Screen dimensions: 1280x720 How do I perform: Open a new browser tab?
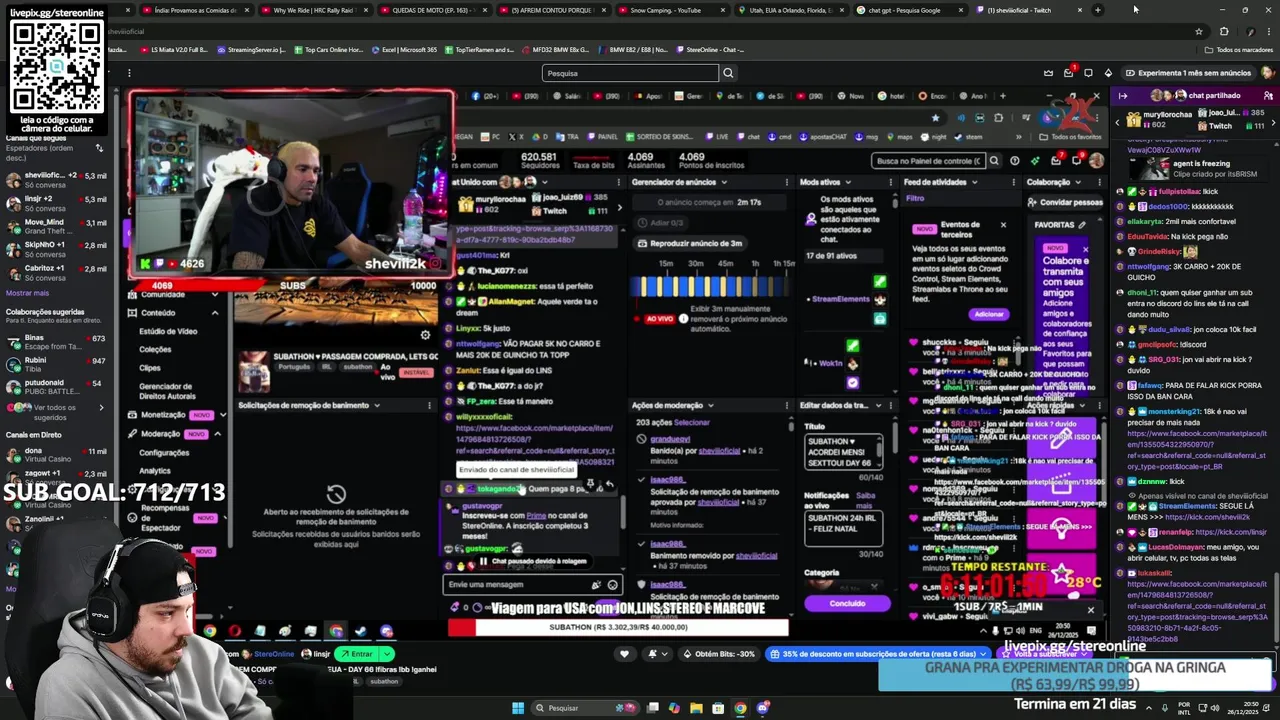click(x=1098, y=10)
